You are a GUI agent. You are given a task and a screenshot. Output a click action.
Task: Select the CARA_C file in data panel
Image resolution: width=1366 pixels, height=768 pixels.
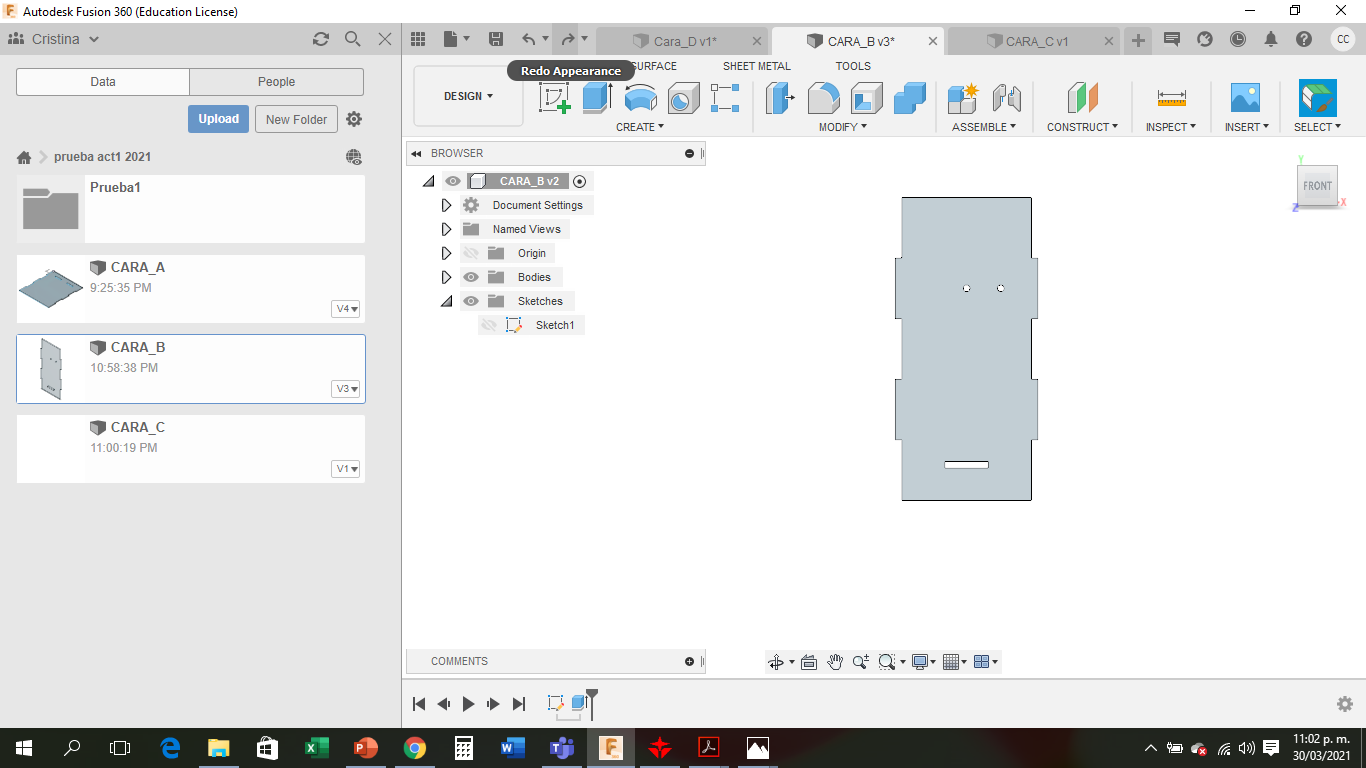click(191, 449)
